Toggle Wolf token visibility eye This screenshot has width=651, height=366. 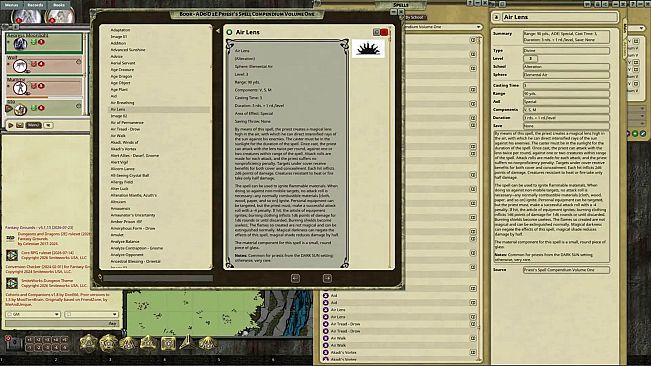point(27,71)
